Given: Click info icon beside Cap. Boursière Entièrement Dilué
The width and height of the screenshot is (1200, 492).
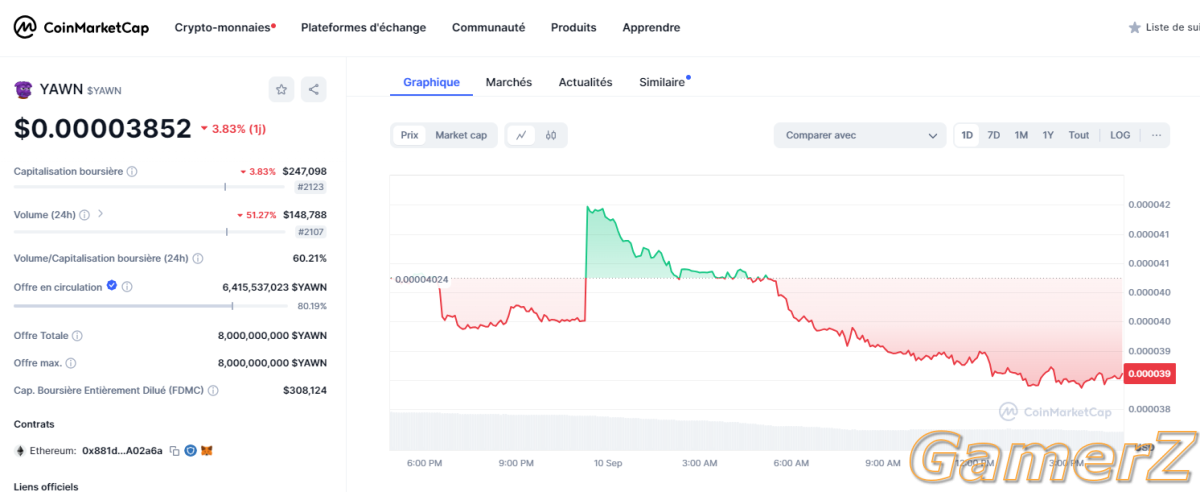Looking at the screenshot, I should pyautogui.click(x=213, y=391).
